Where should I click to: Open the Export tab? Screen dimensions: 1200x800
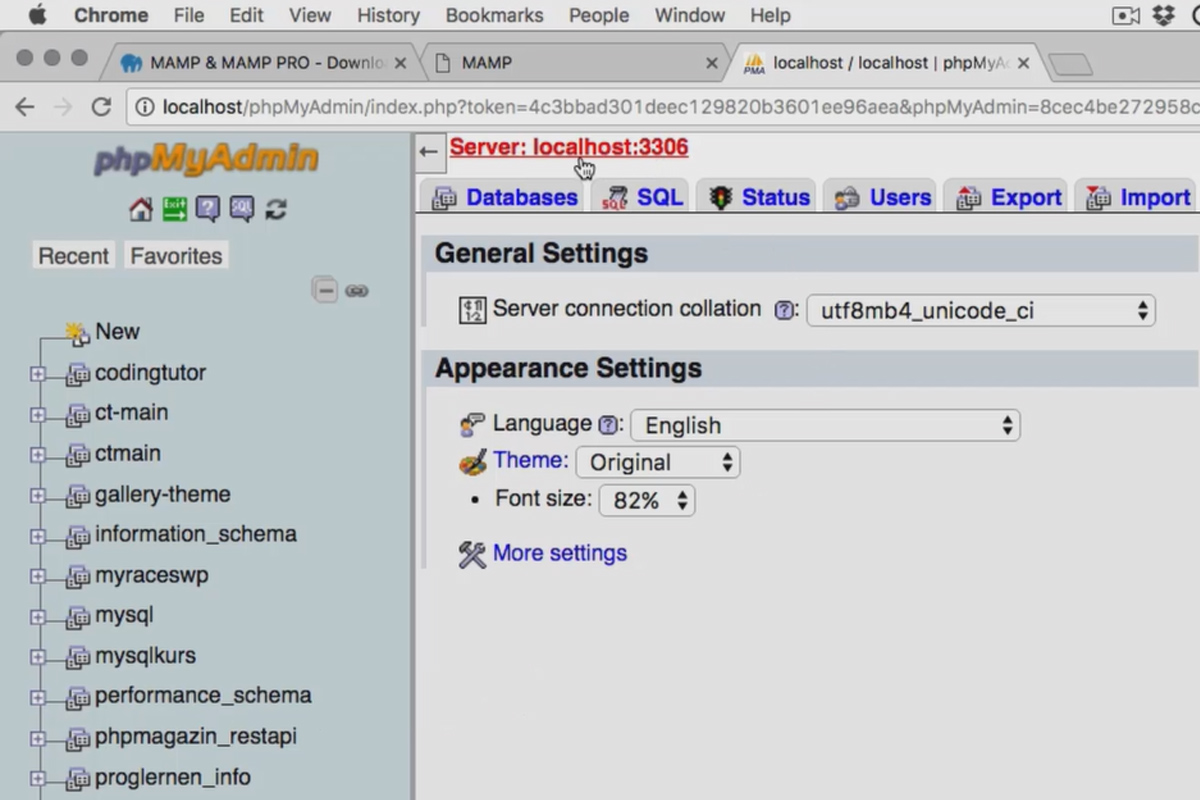tap(1008, 197)
